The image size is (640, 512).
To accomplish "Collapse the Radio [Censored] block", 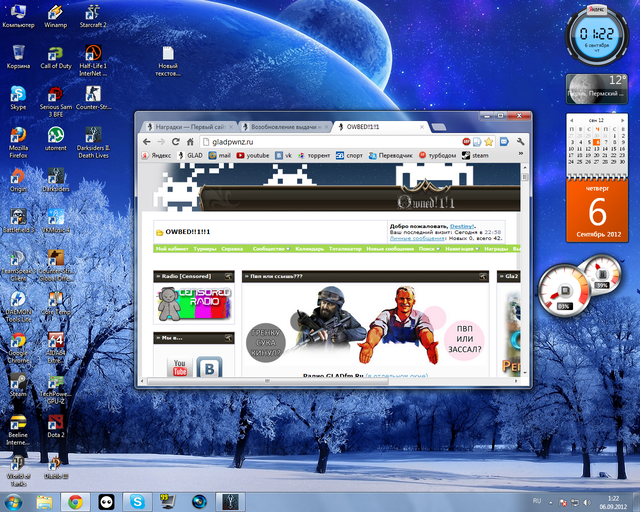I will [227, 275].
